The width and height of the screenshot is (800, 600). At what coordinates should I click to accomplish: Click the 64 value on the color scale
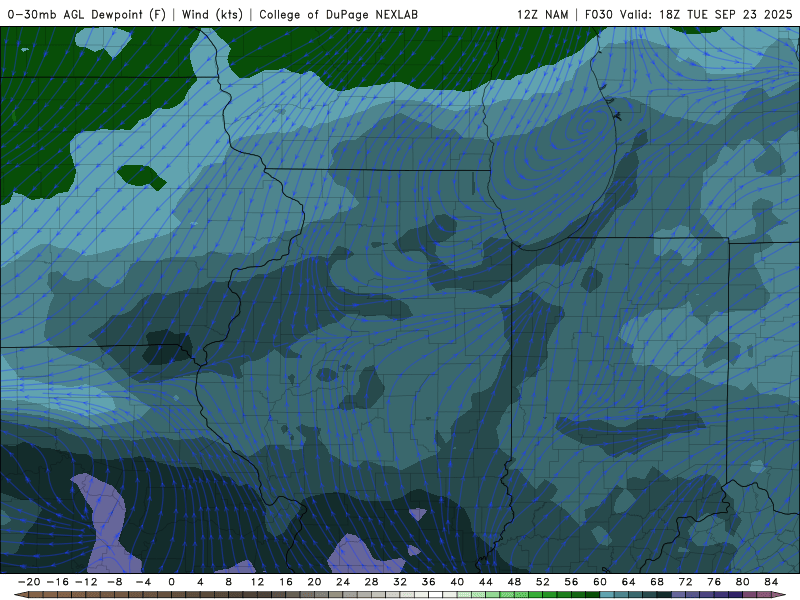(x=629, y=582)
